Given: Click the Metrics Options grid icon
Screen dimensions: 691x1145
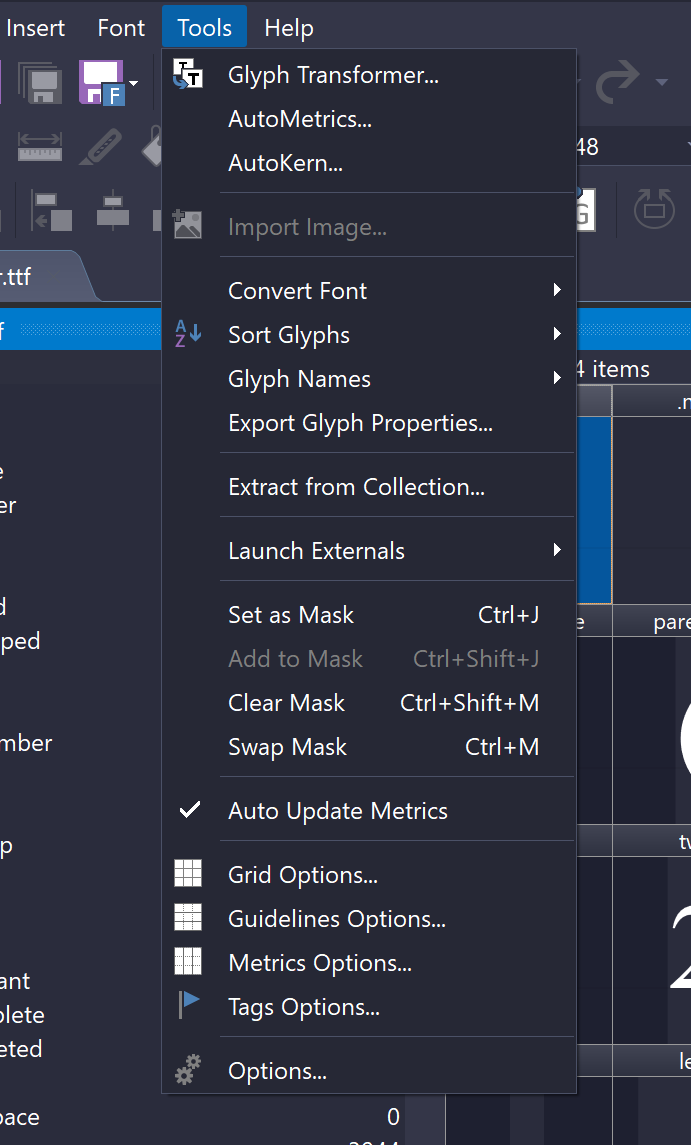Looking at the screenshot, I should click(188, 962).
